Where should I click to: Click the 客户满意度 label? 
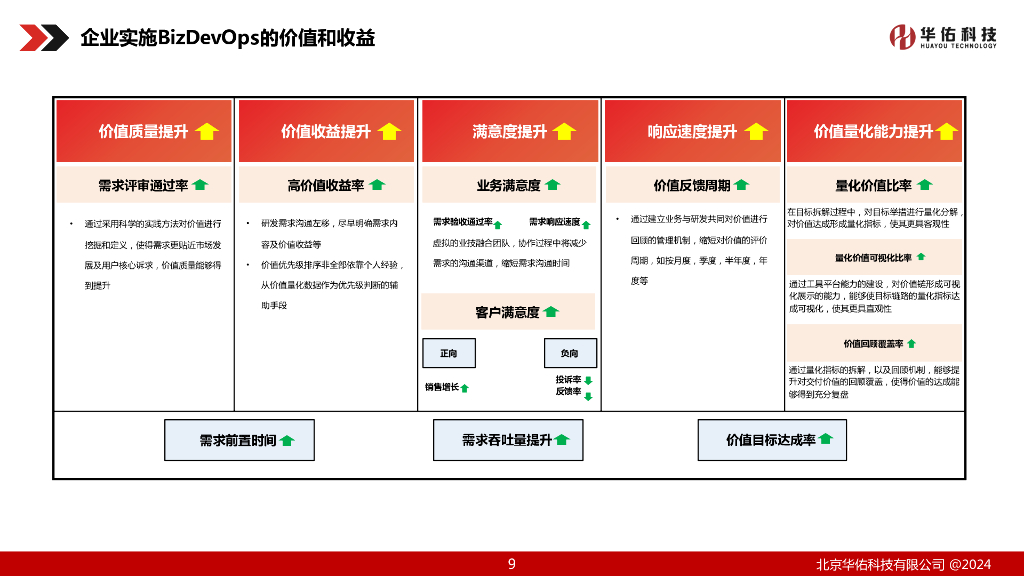507,312
